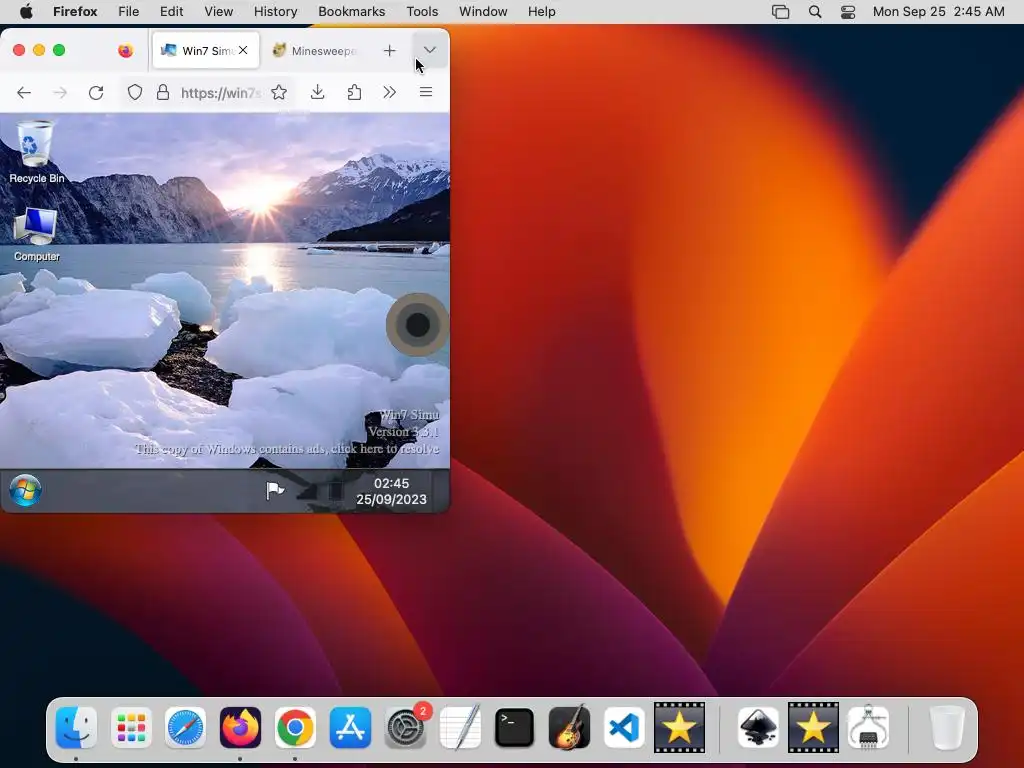Click the Action Center flag in Win7 taskbar
1024x768 pixels.
(x=274, y=490)
